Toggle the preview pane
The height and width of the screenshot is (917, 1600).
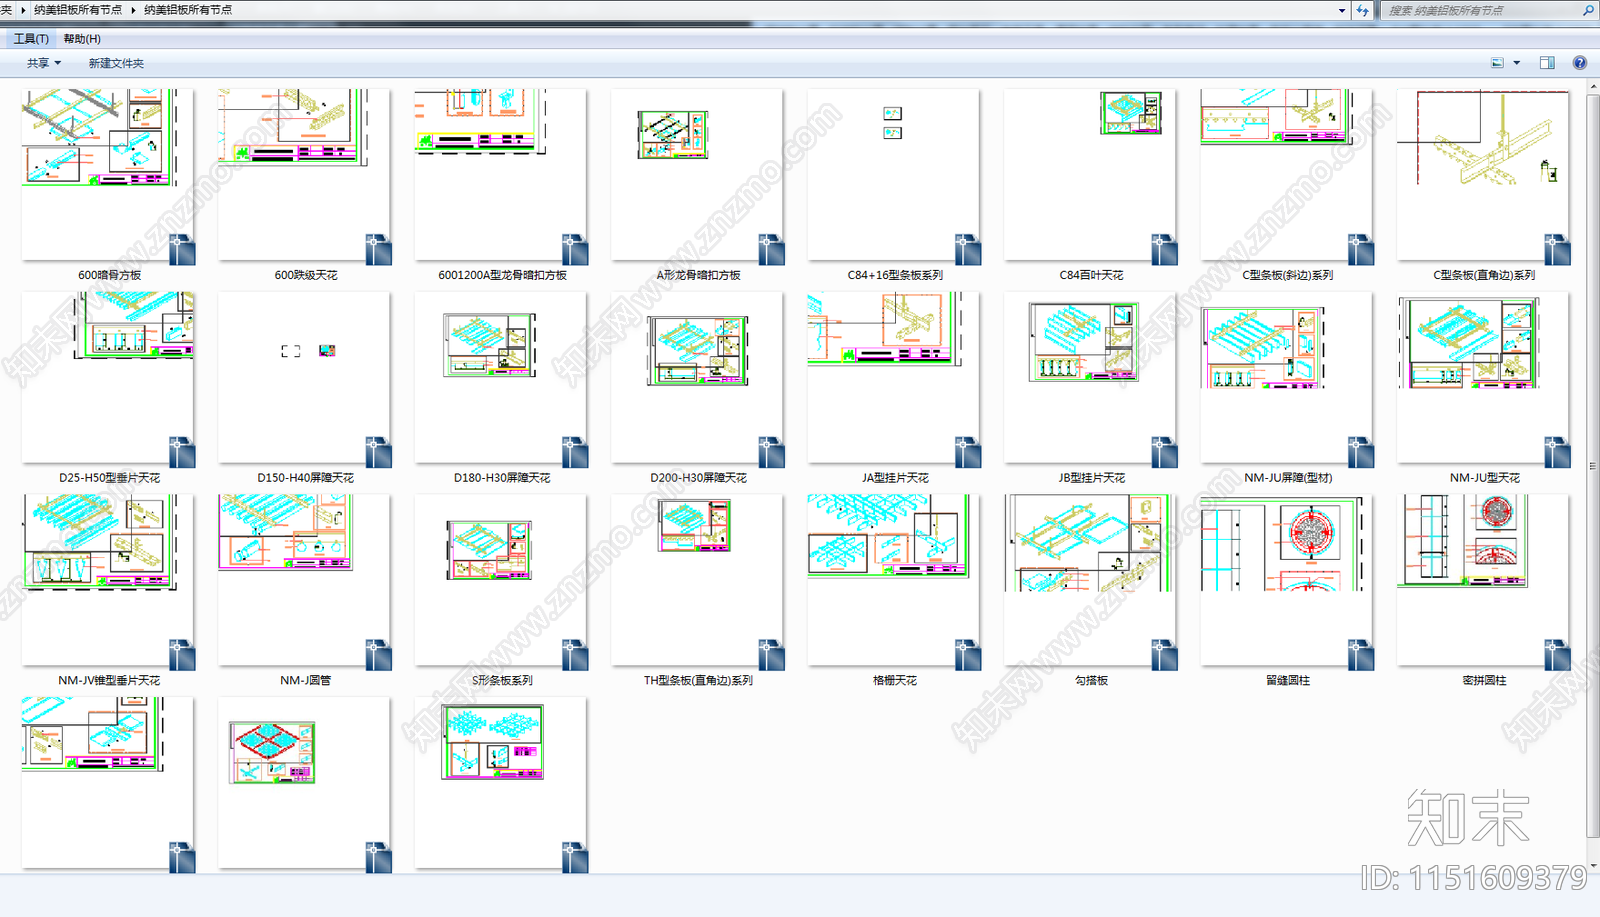click(x=1547, y=63)
